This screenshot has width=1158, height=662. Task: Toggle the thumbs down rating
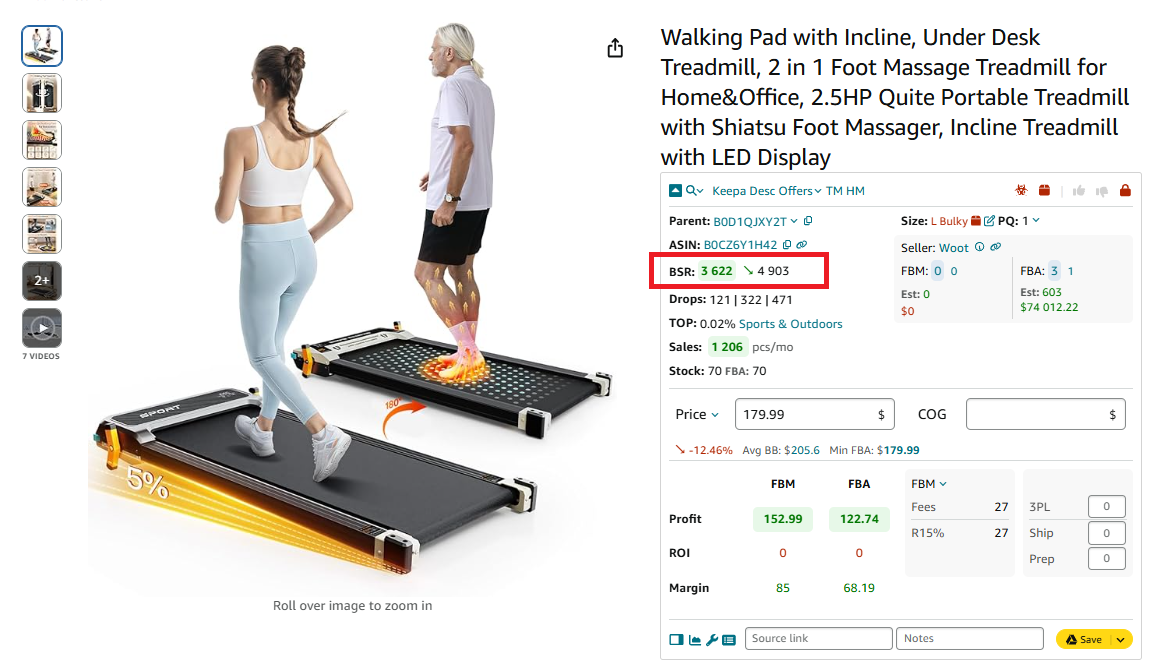[x=1102, y=191]
